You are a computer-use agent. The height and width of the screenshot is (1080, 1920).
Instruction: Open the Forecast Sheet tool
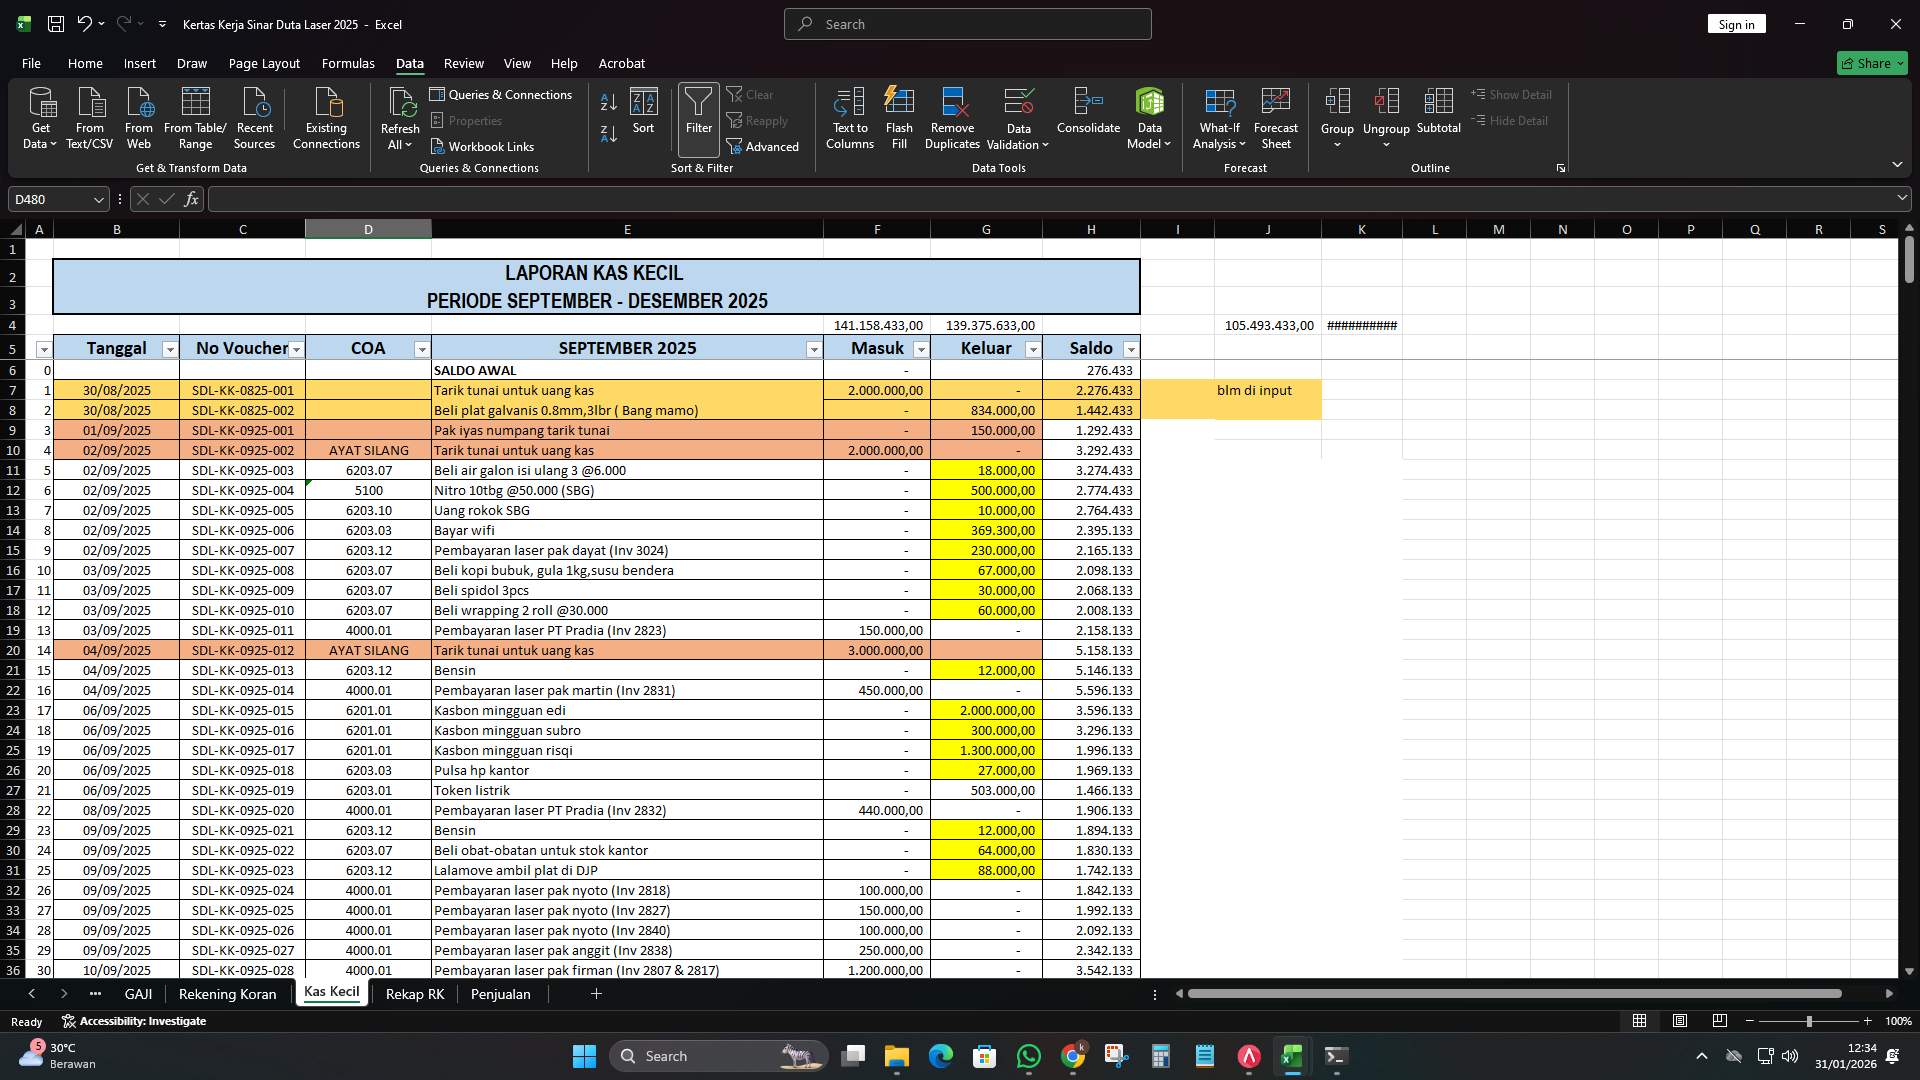[x=1276, y=117]
